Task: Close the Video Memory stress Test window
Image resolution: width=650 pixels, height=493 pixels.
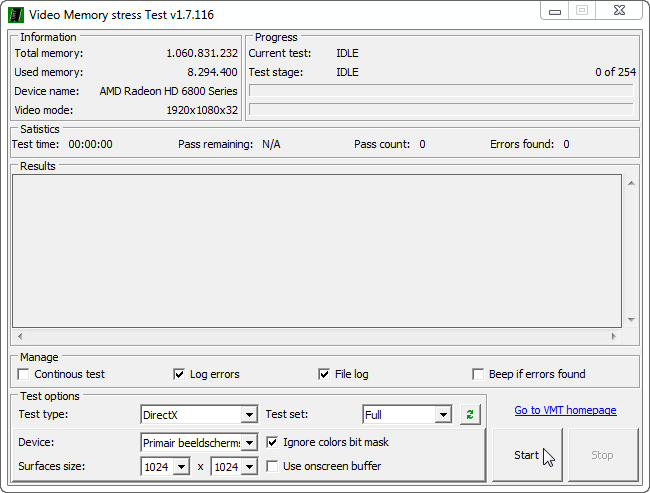Action: [x=619, y=11]
